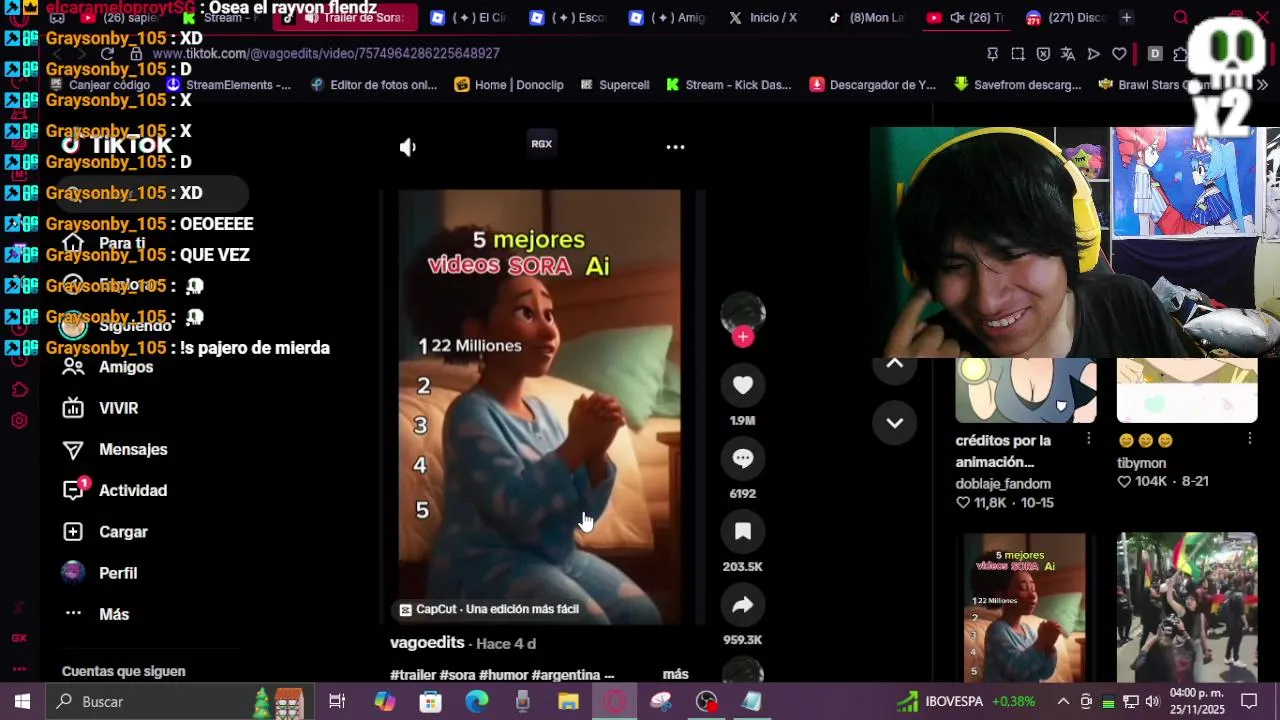1280x720 pixels.
Task: Open the ad blocker shield icon
Action: click(x=1043, y=54)
